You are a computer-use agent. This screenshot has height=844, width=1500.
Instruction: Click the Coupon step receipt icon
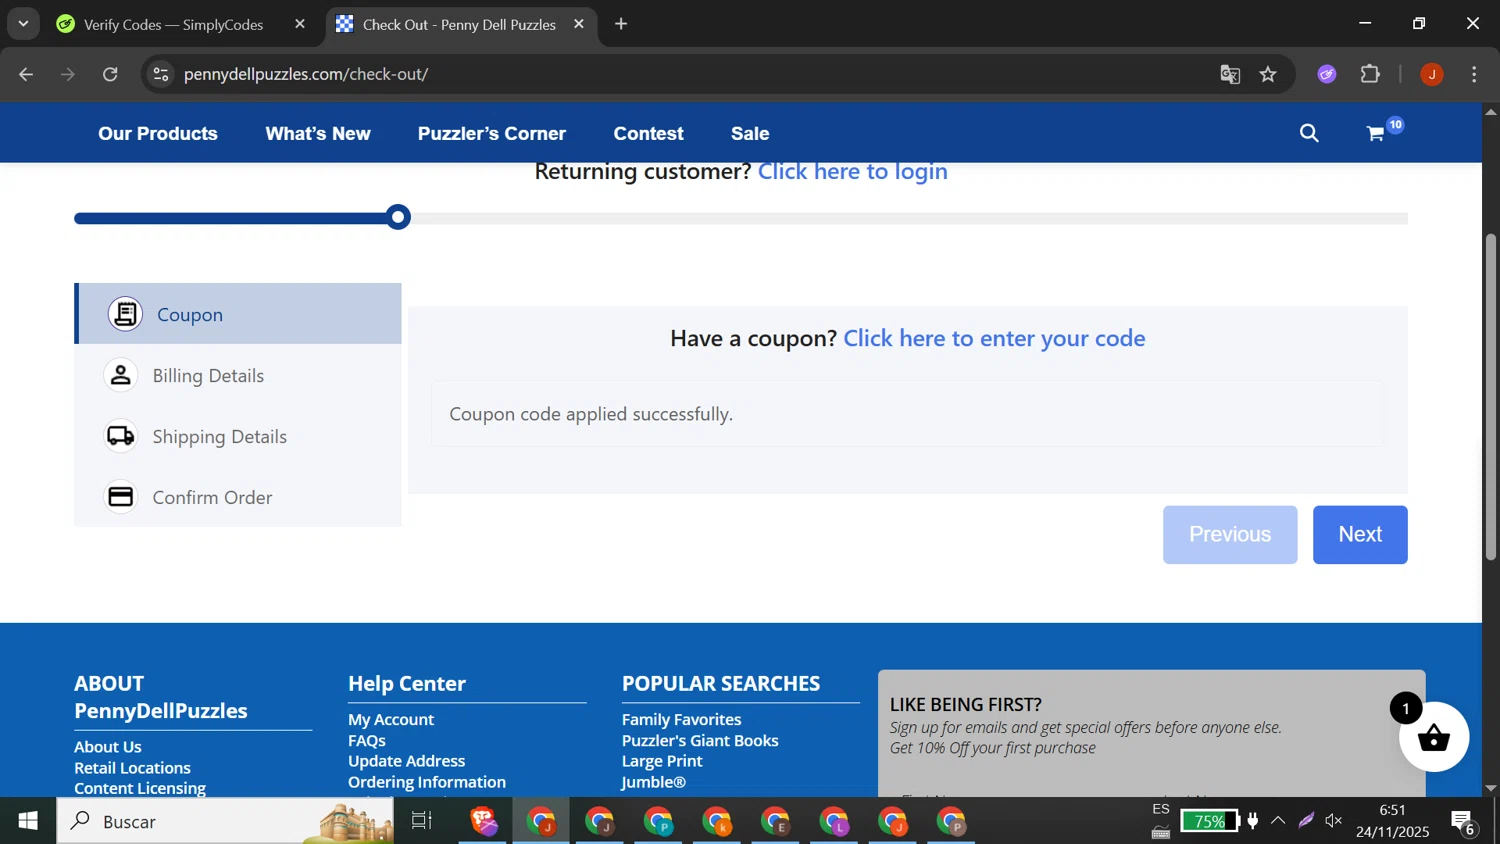coord(125,314)
